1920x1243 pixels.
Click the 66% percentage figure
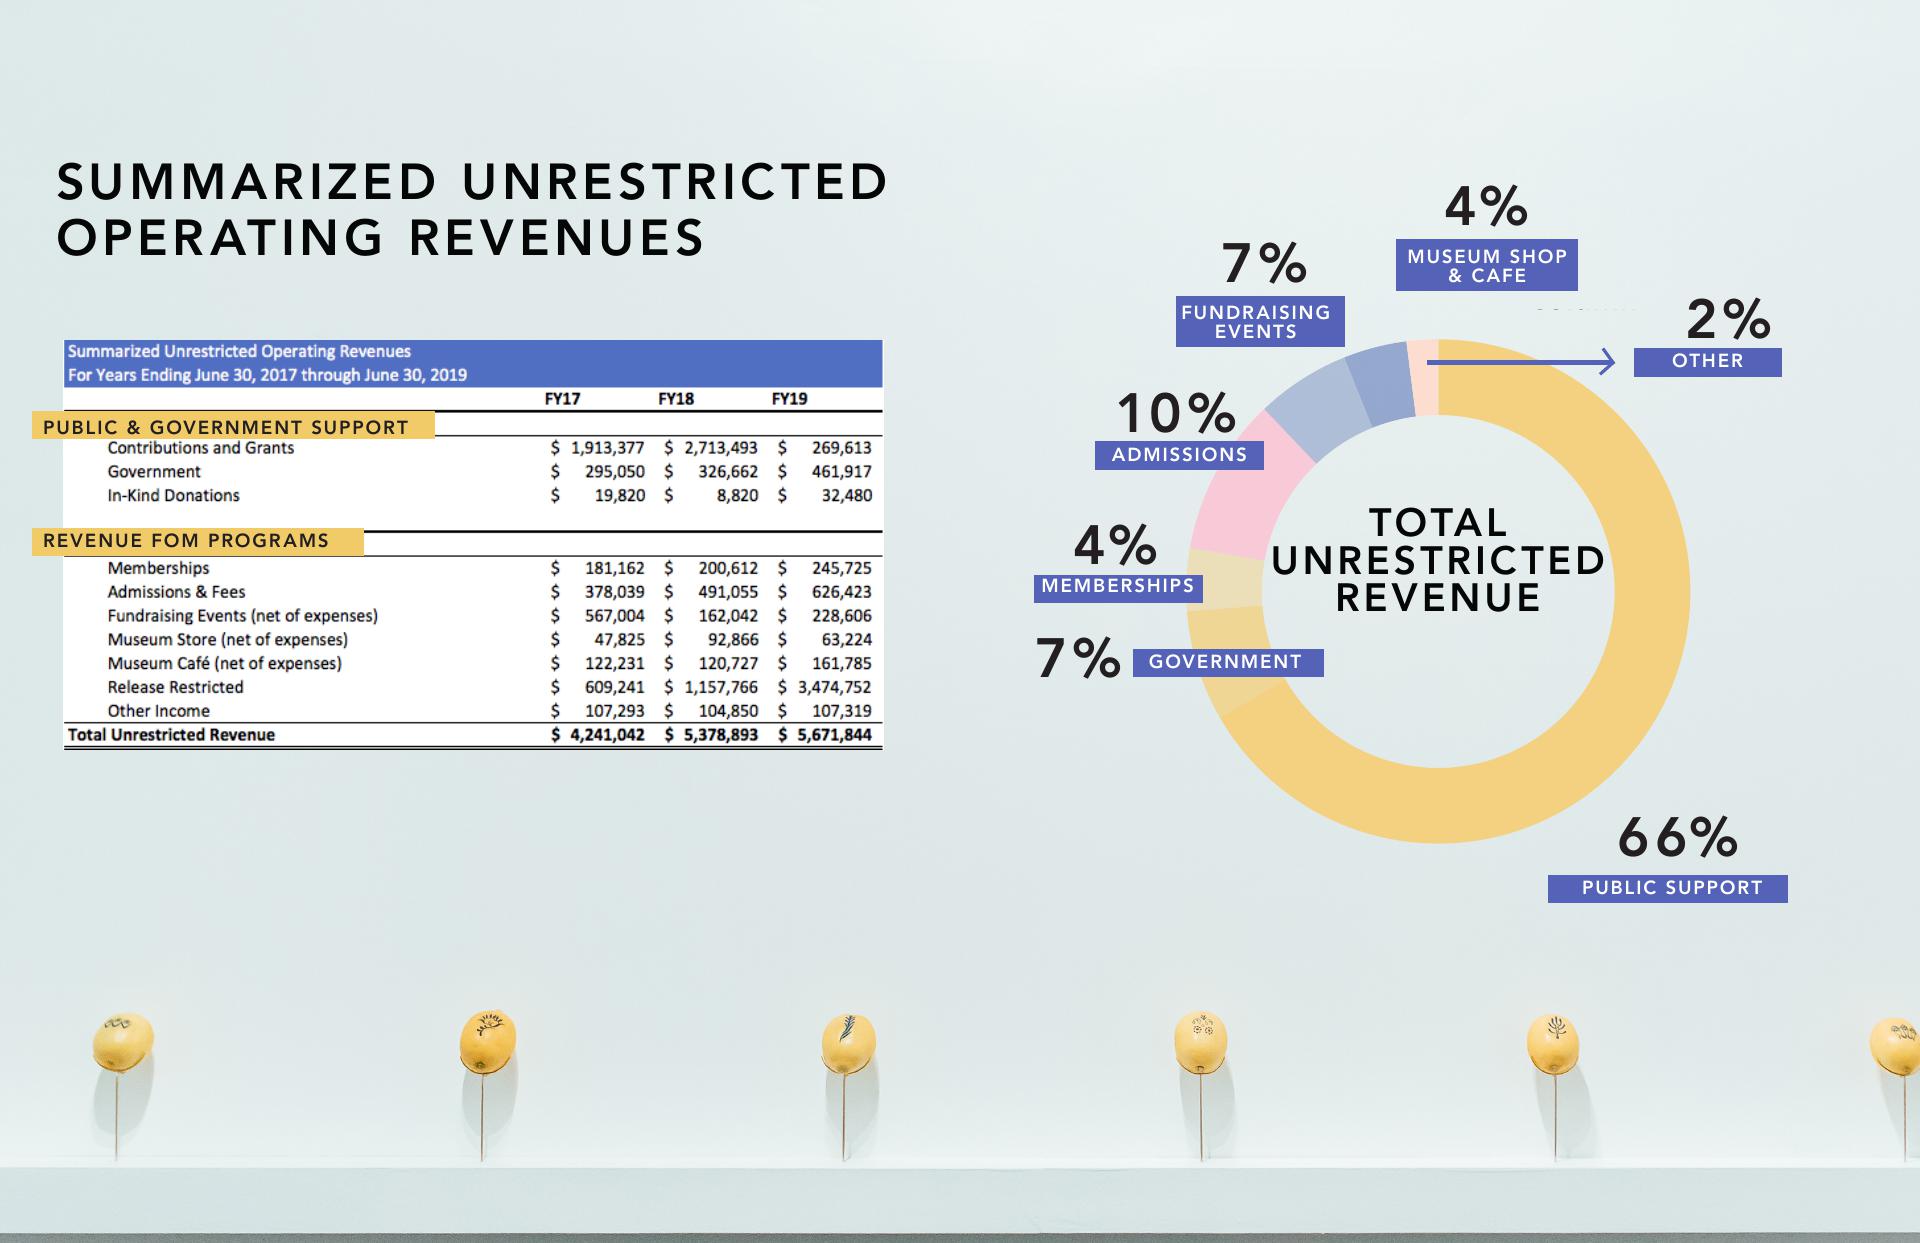1677,837
